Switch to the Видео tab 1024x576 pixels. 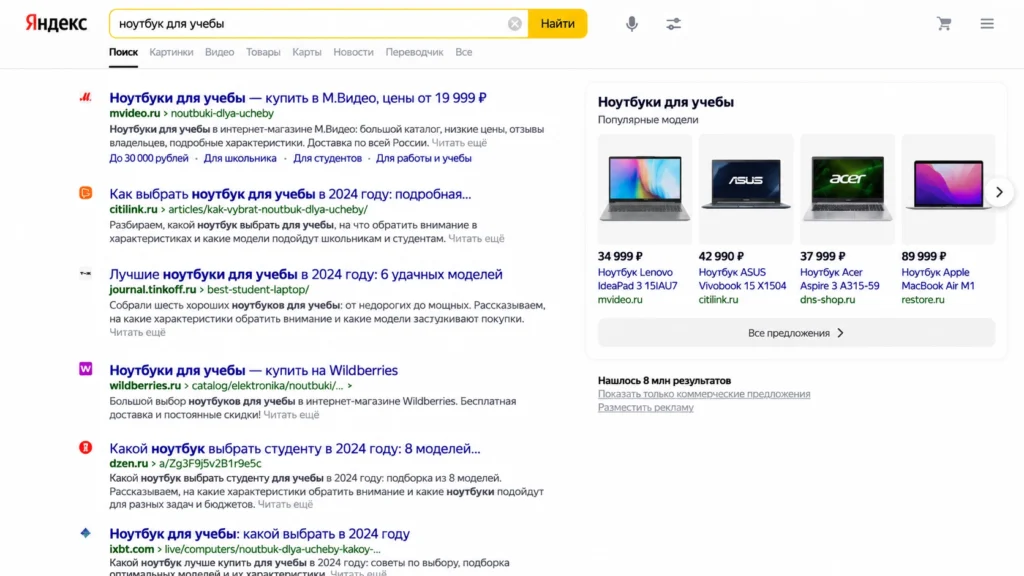tap(219, 52)
